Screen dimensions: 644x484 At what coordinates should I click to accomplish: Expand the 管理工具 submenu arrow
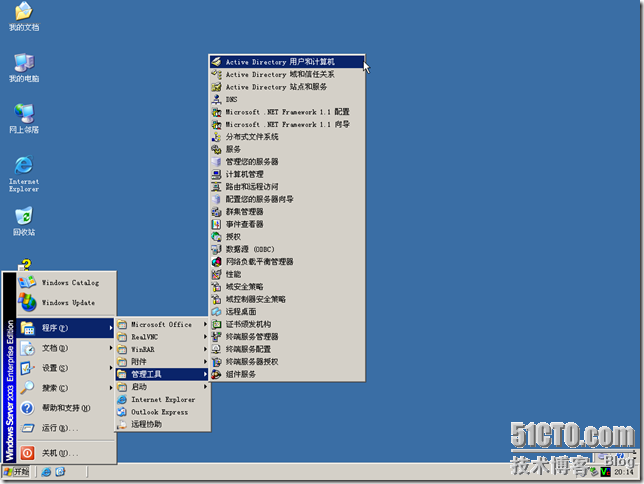click(x=205, y=374)
